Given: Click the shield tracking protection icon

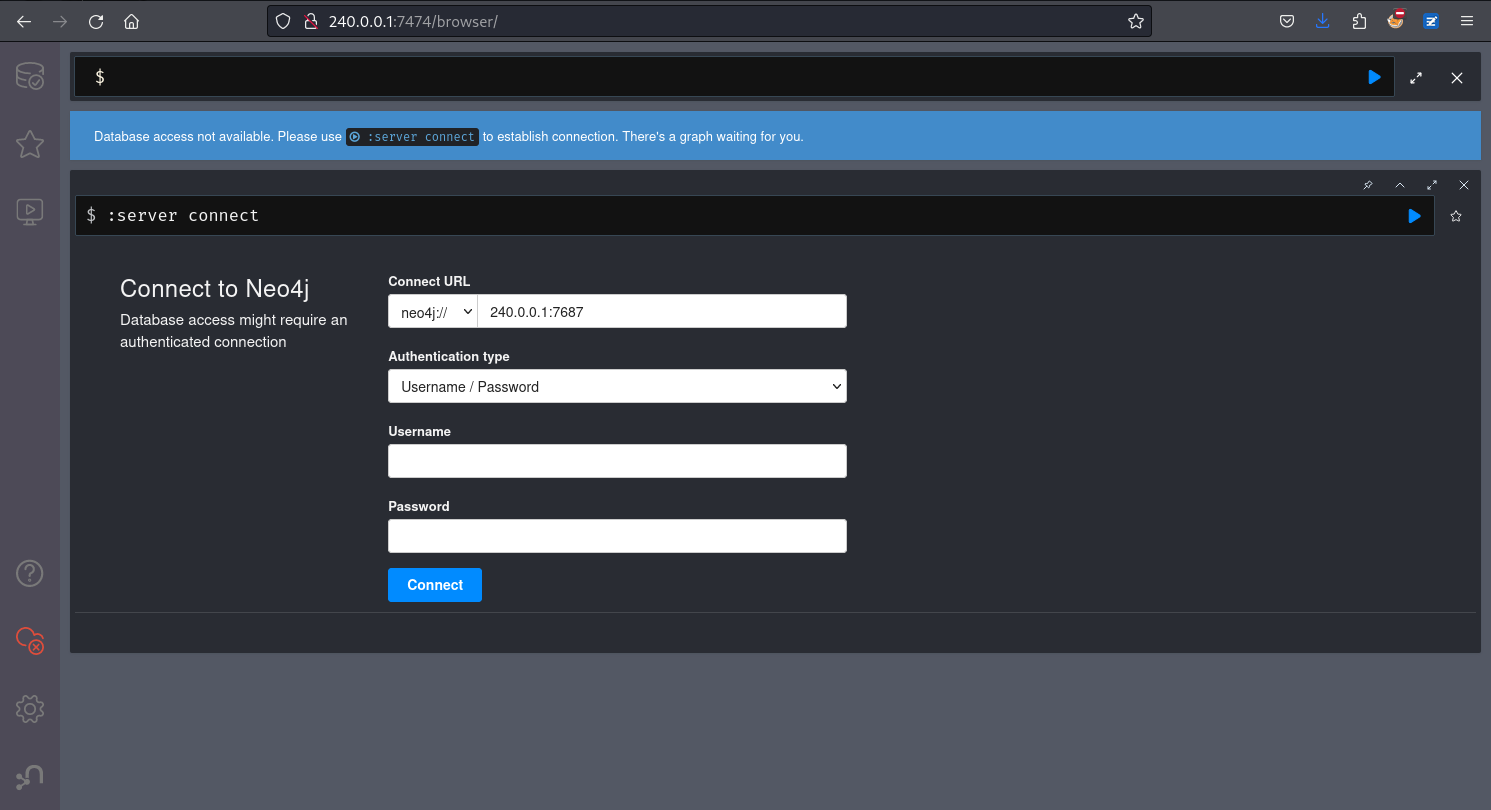Looking at the screenshot, I should 283,21.
